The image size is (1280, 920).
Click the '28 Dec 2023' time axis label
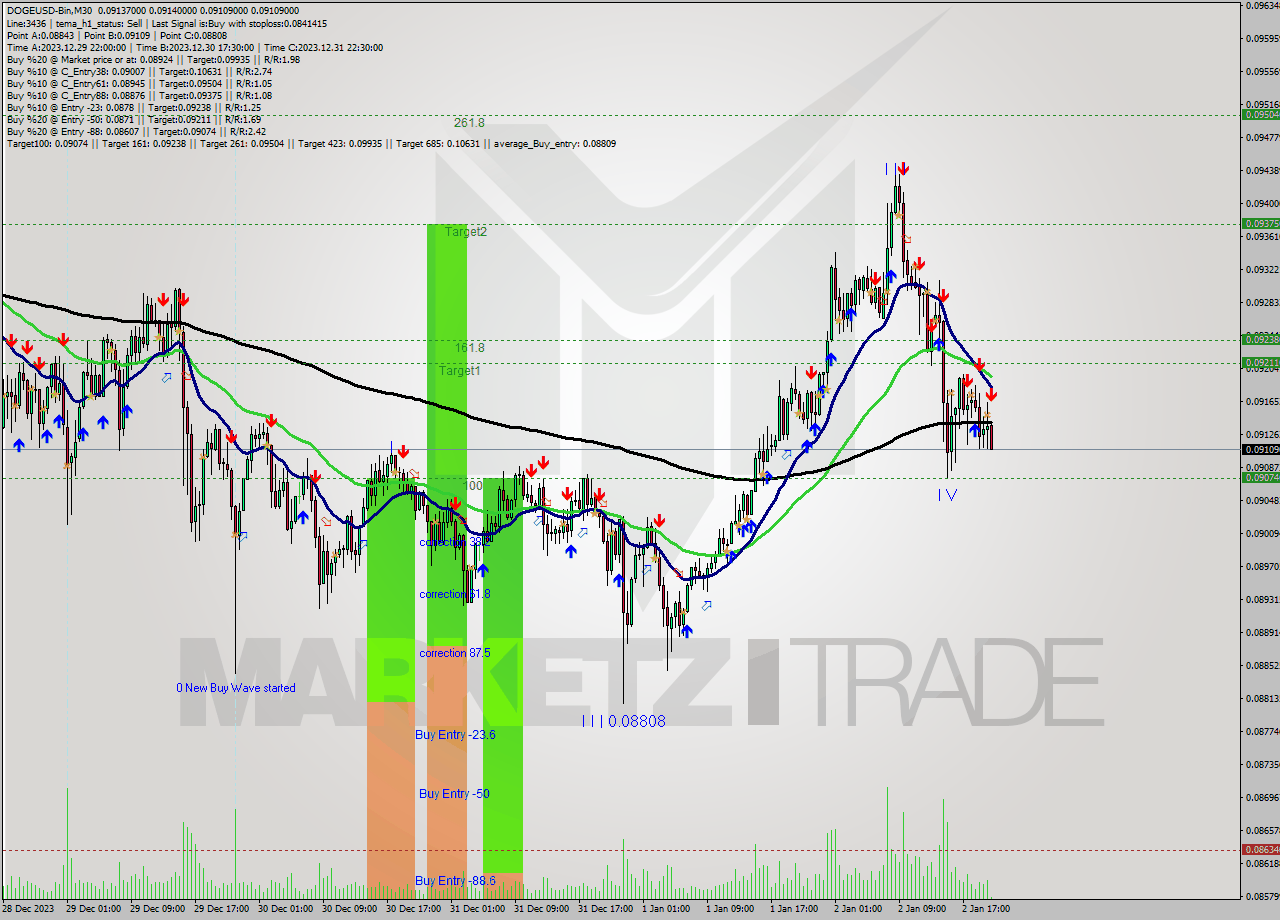click(27, 909)
